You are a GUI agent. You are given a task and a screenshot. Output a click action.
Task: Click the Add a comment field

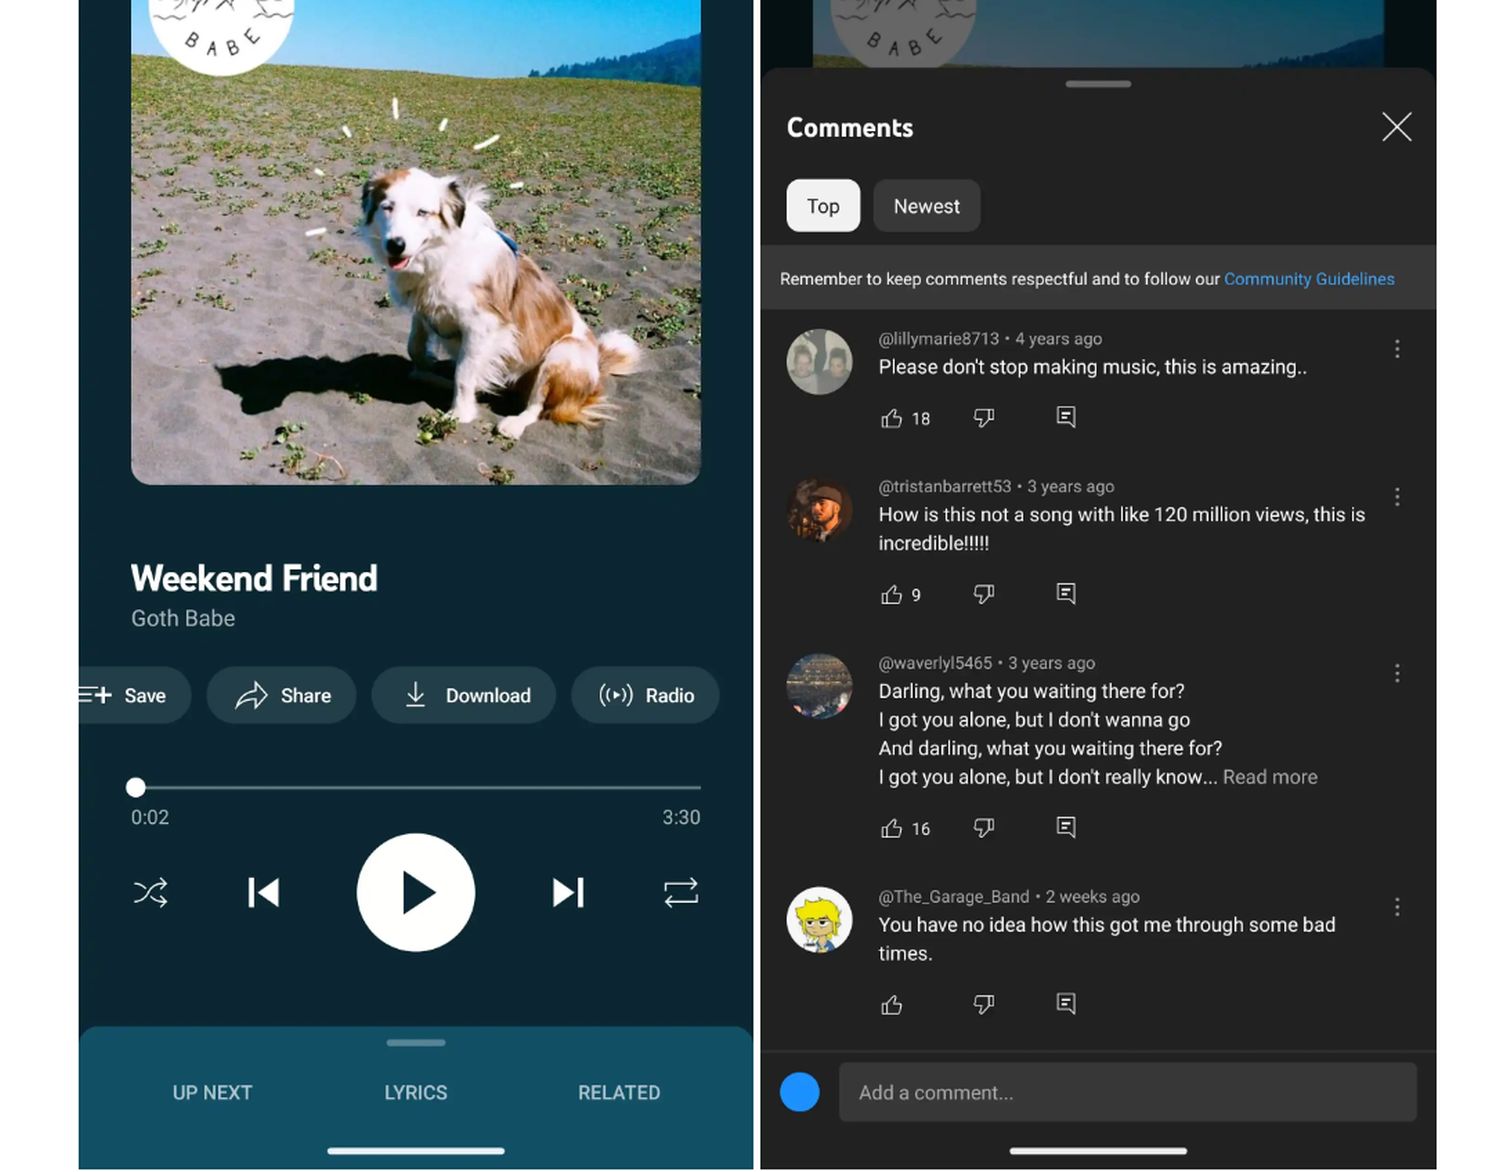[1127, 1092]
